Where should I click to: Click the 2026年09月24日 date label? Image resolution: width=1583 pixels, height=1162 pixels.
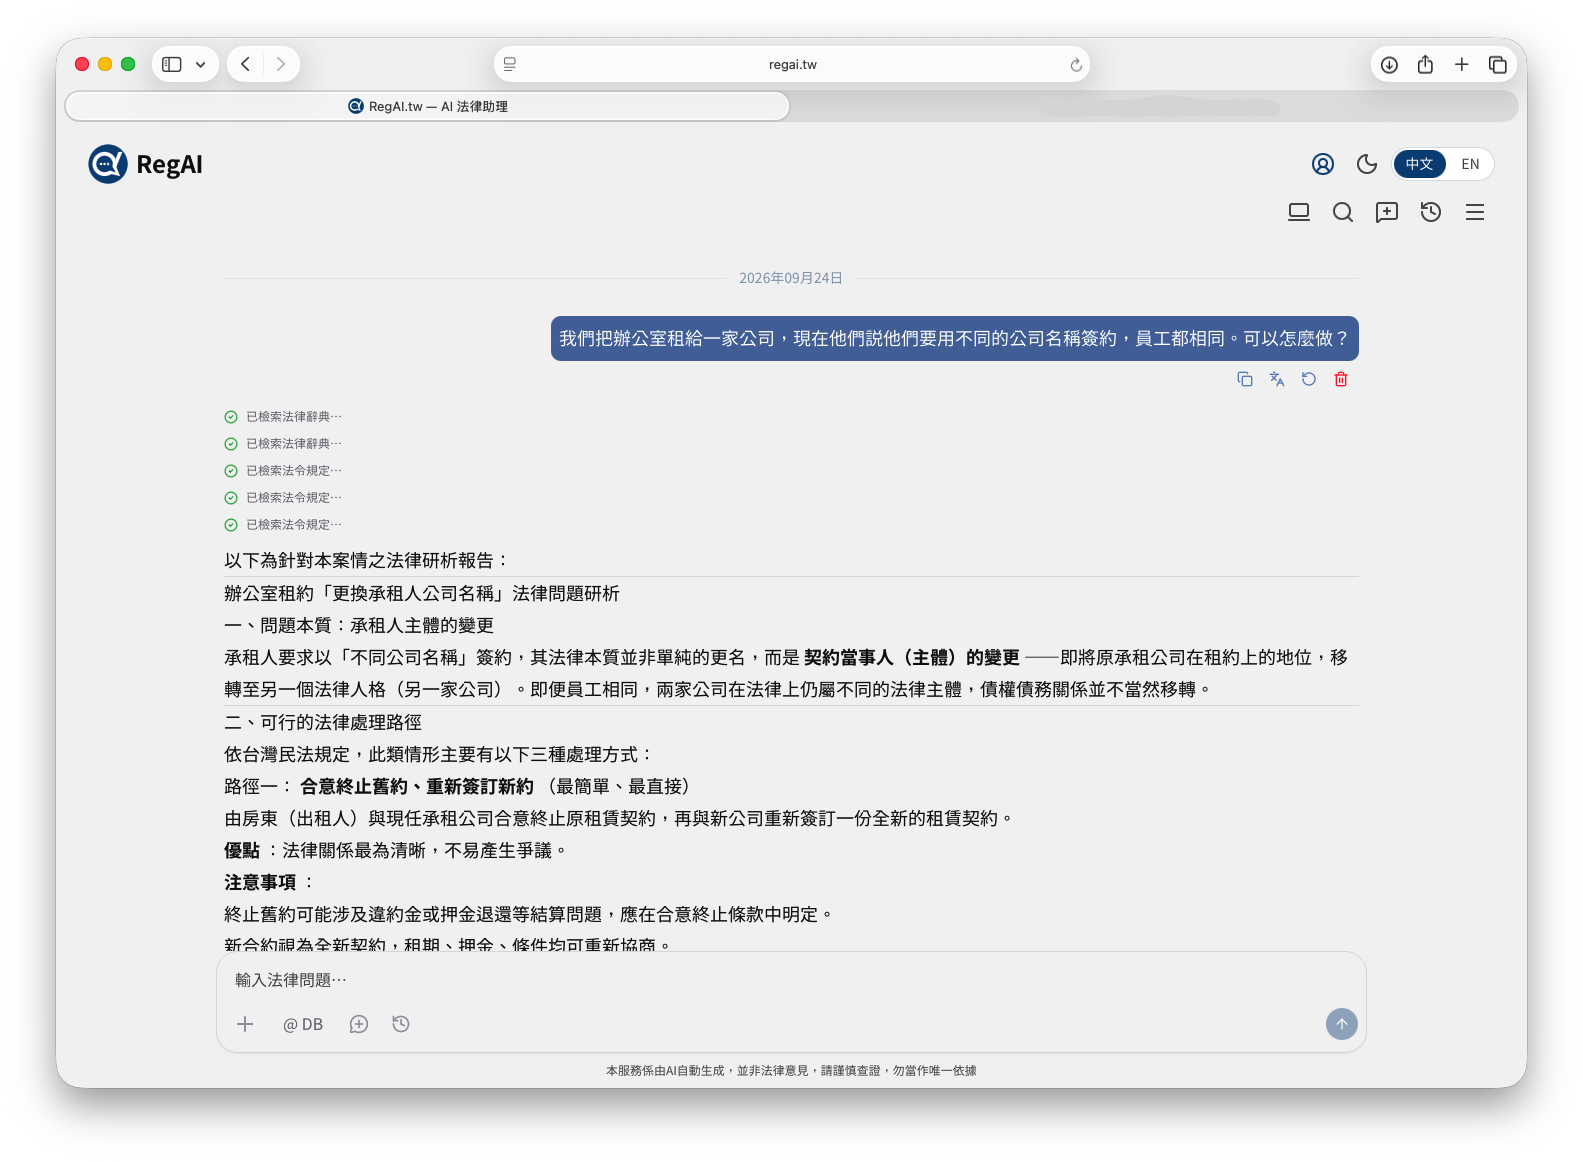790,278
